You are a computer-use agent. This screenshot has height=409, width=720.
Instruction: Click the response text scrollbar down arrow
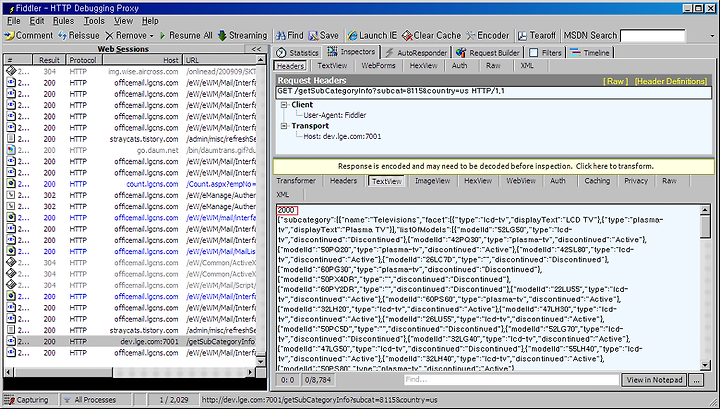(705, 365)
